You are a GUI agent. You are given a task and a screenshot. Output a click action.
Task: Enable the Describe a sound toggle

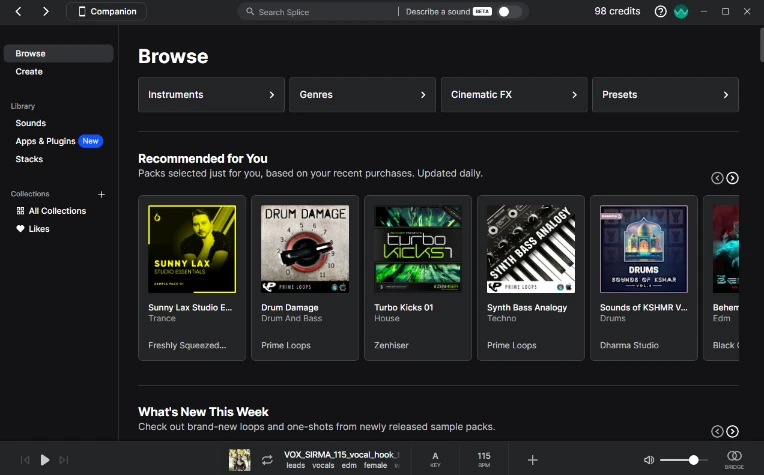[x=509, y=12]
